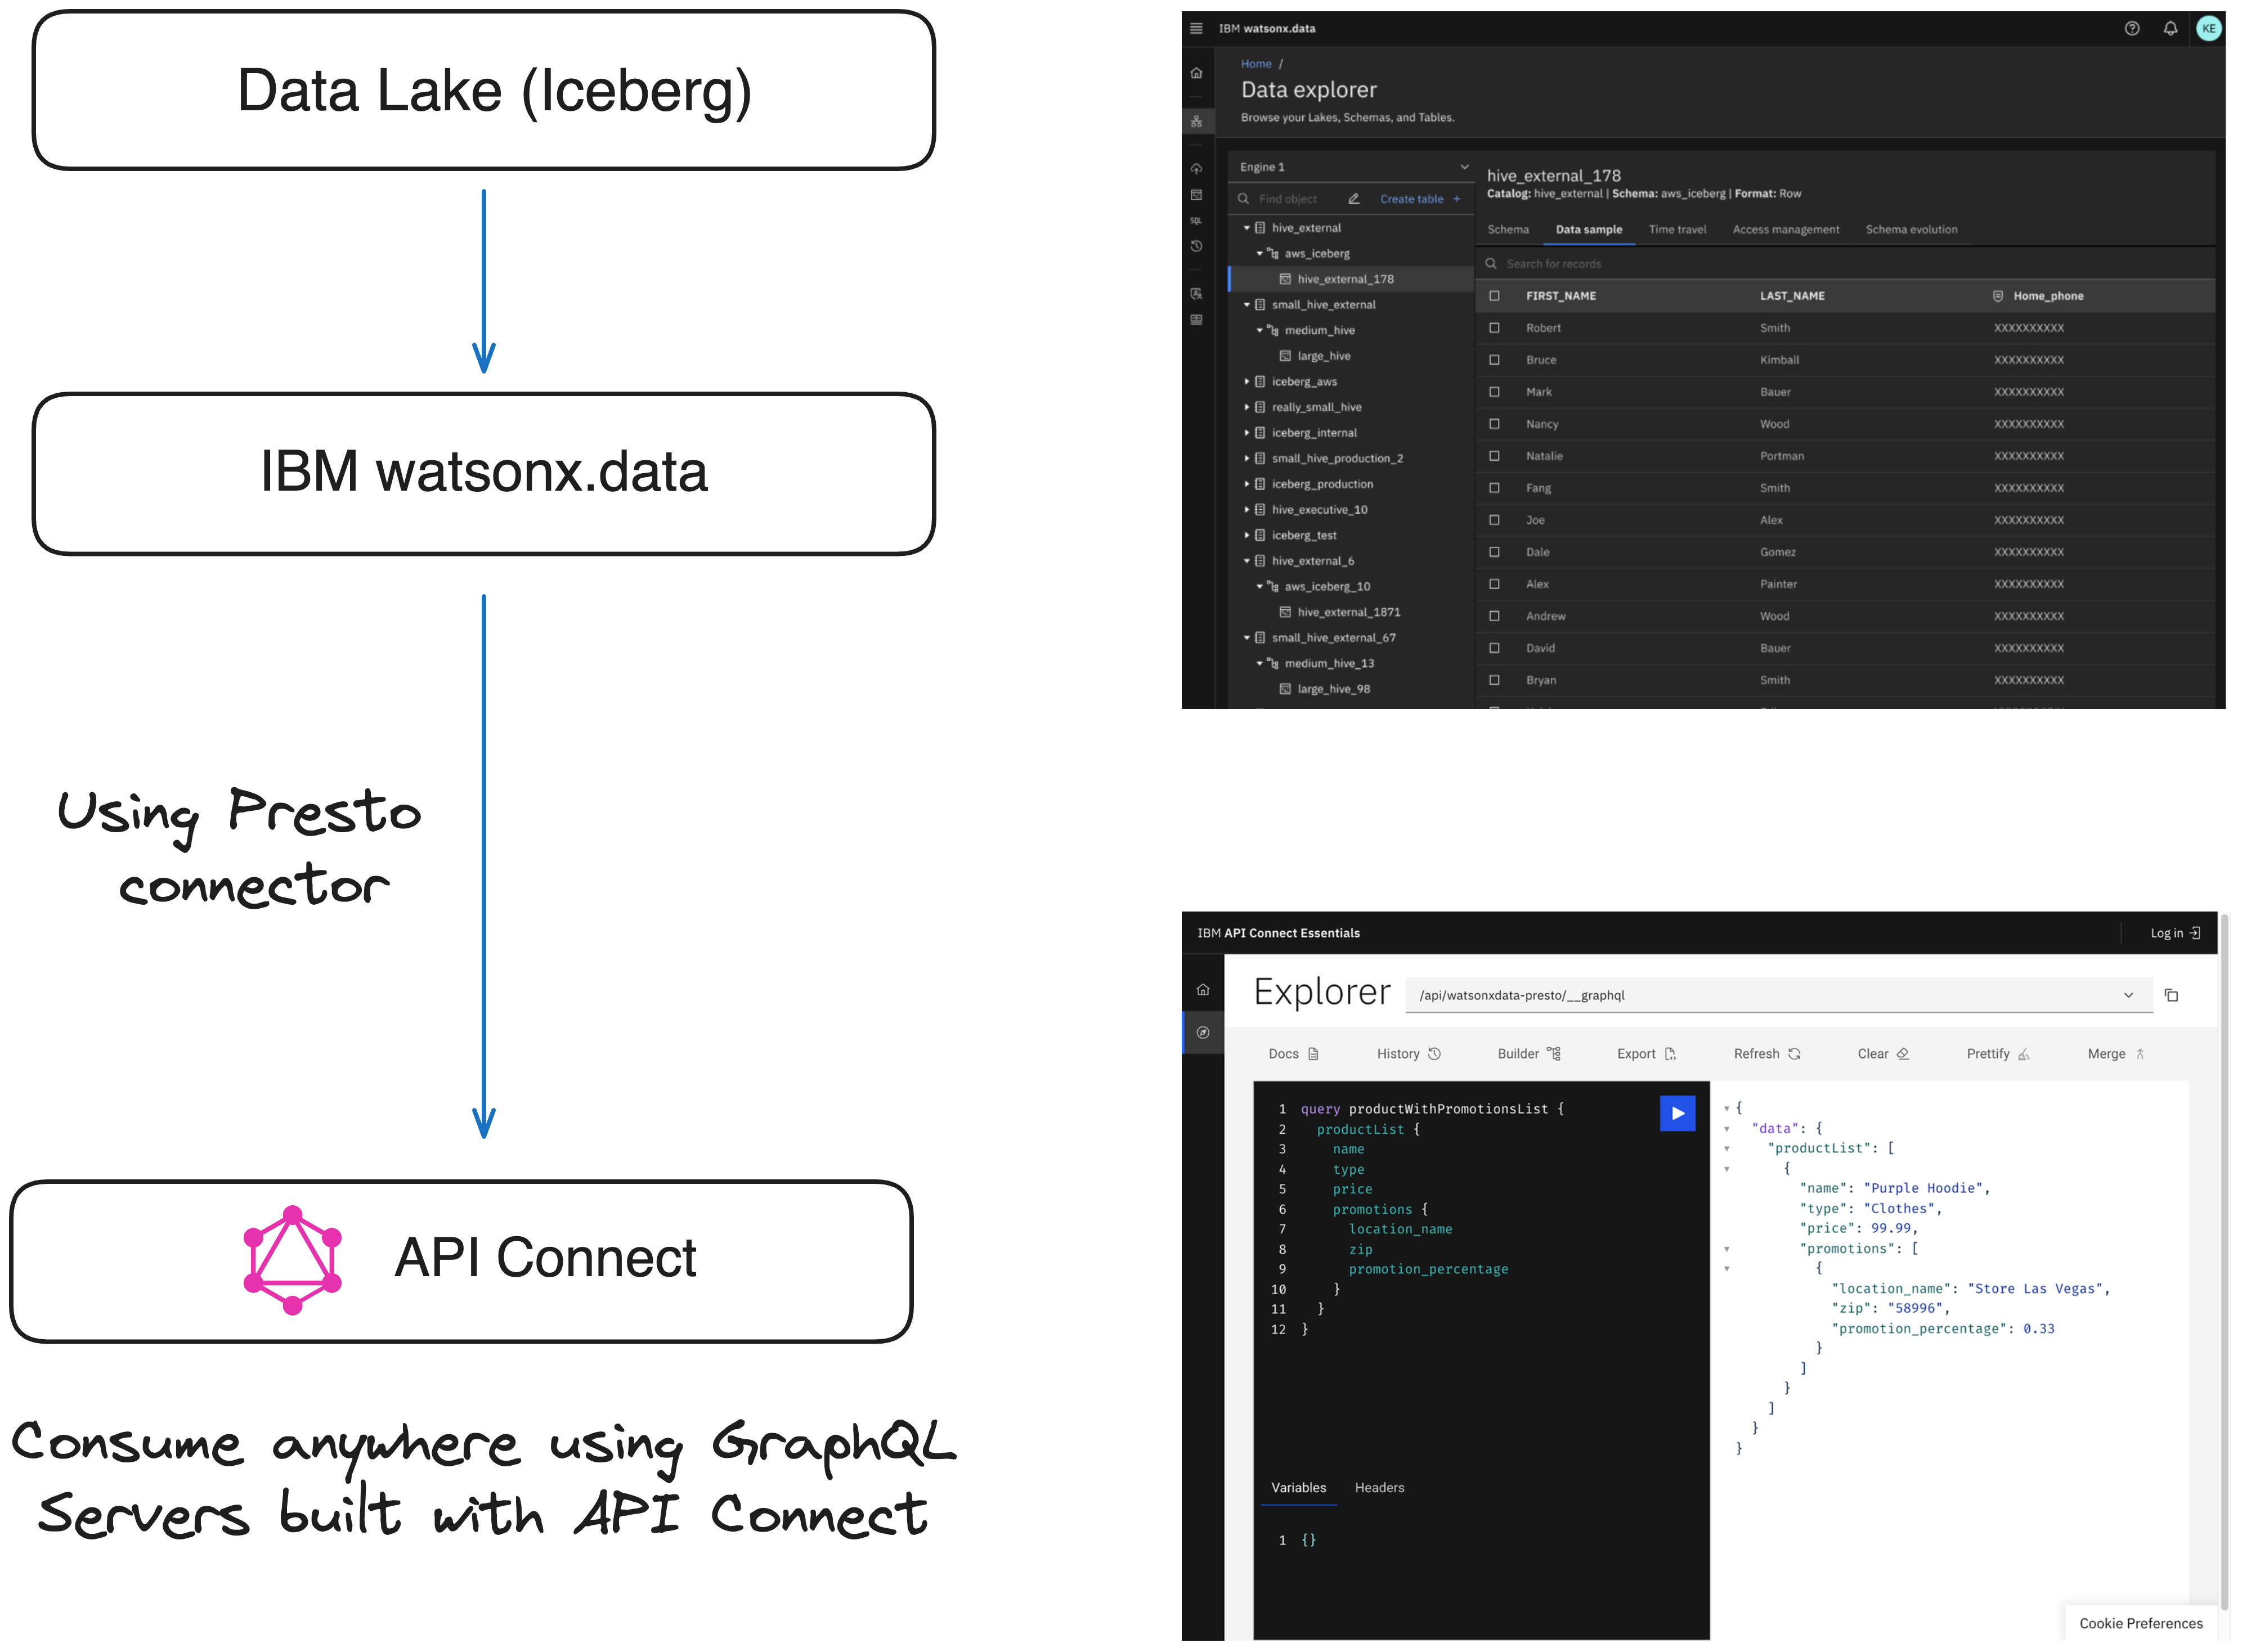2242x1652 pixels.
Task: Clear the query editor
Action: [1884, 1054]
